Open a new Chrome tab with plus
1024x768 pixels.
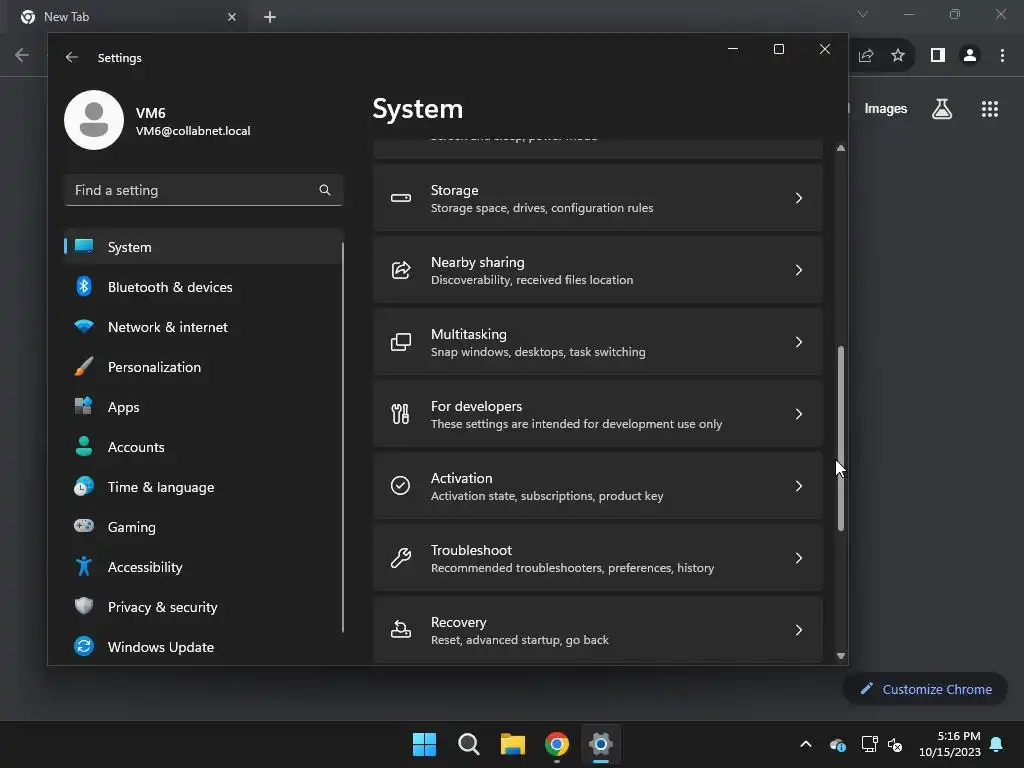coord(270,17)
